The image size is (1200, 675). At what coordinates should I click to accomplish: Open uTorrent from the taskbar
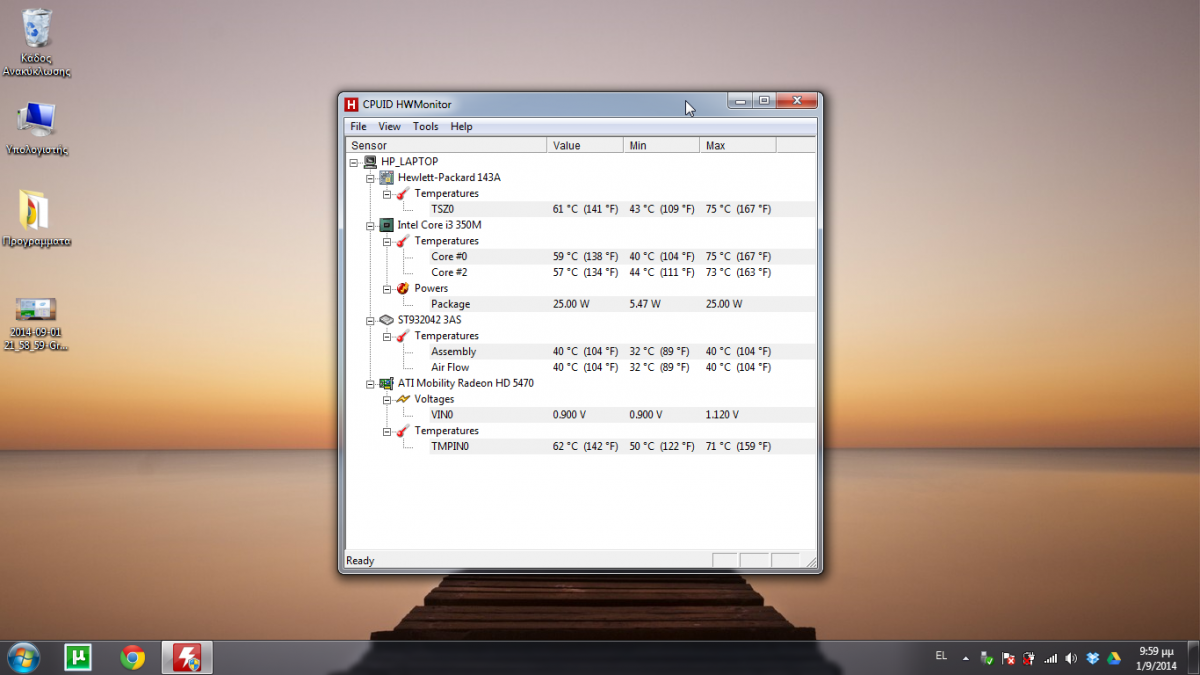coord(78,657)
